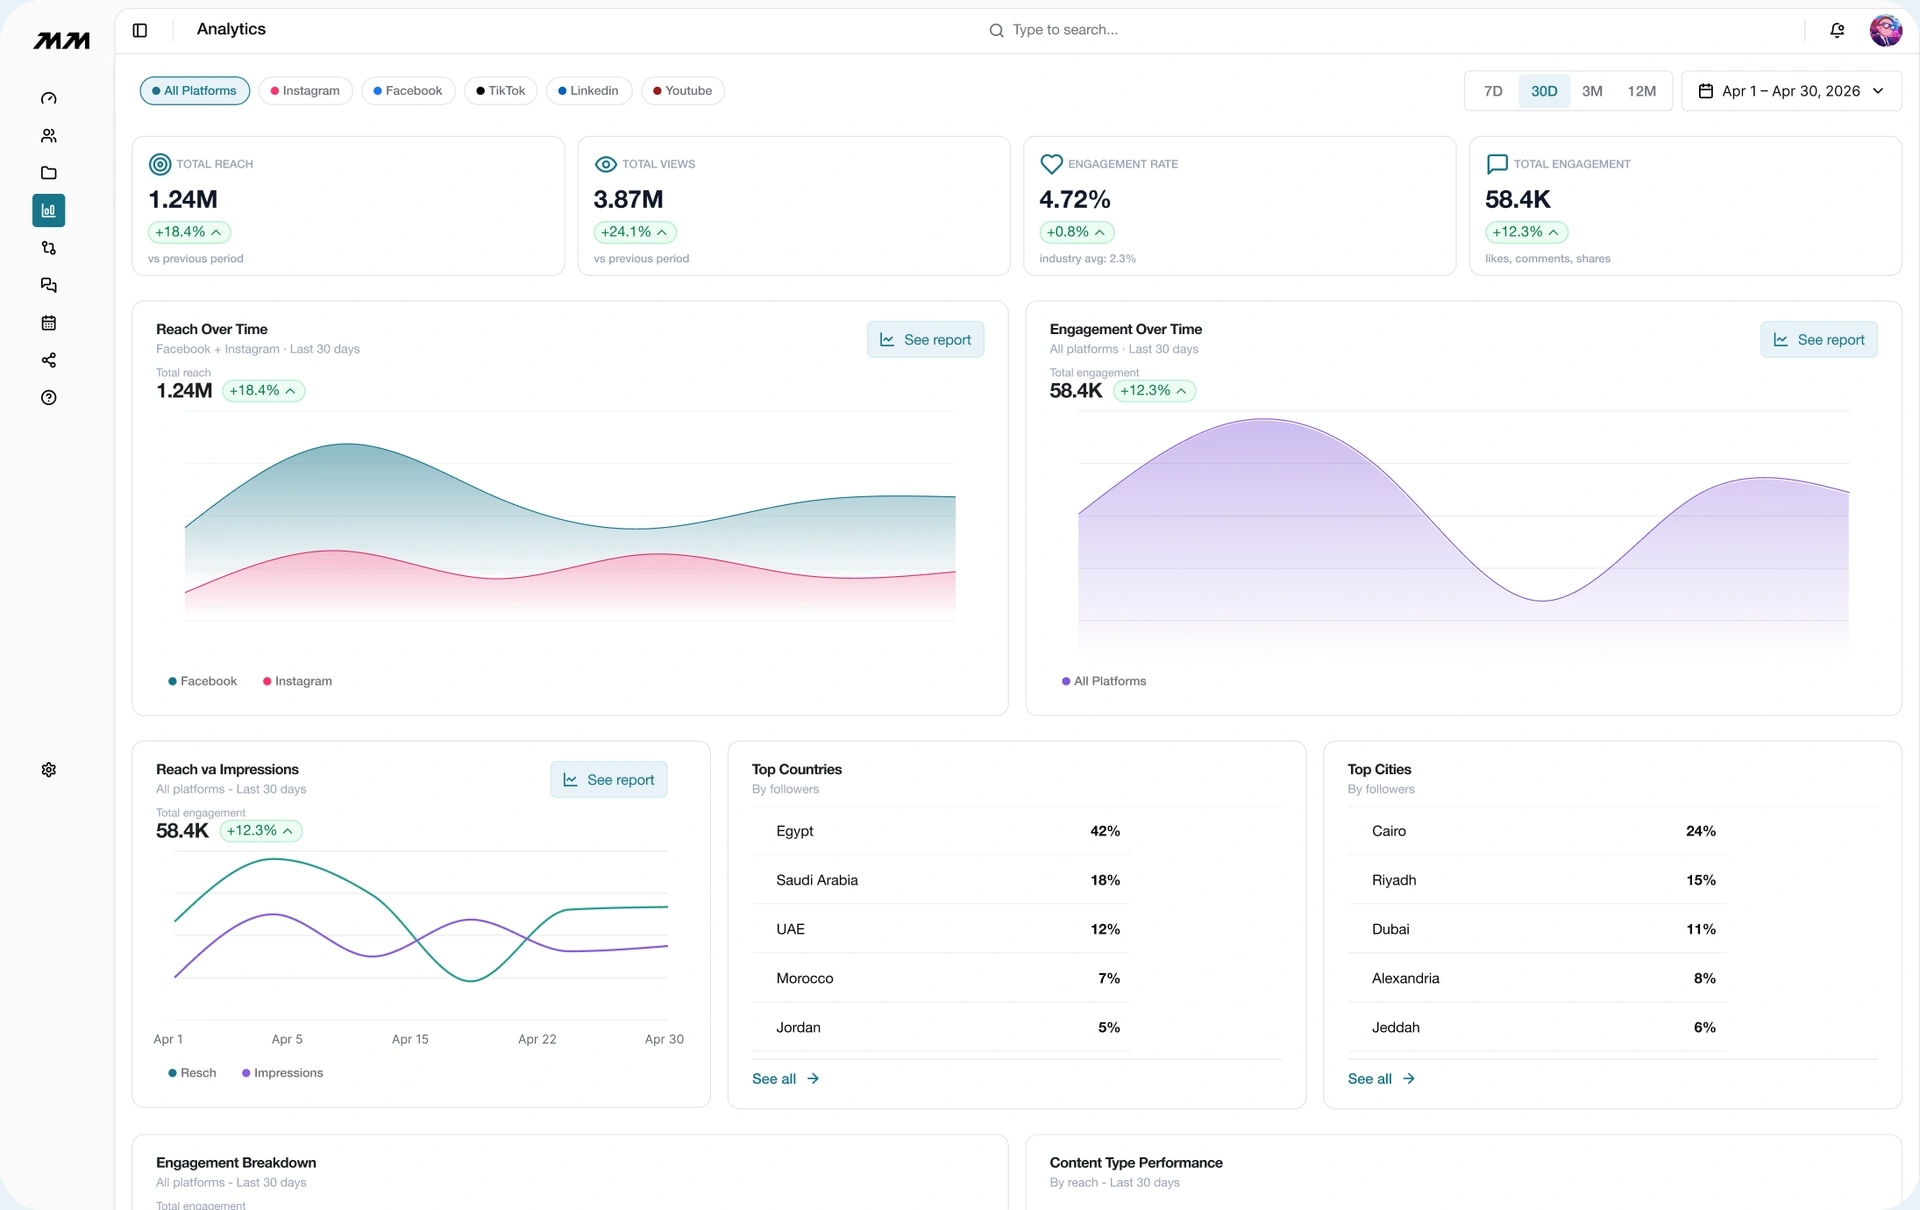Screen dimensions: 1920x1210
Task: Open the user profile avatar
Action: [1885, 30]
